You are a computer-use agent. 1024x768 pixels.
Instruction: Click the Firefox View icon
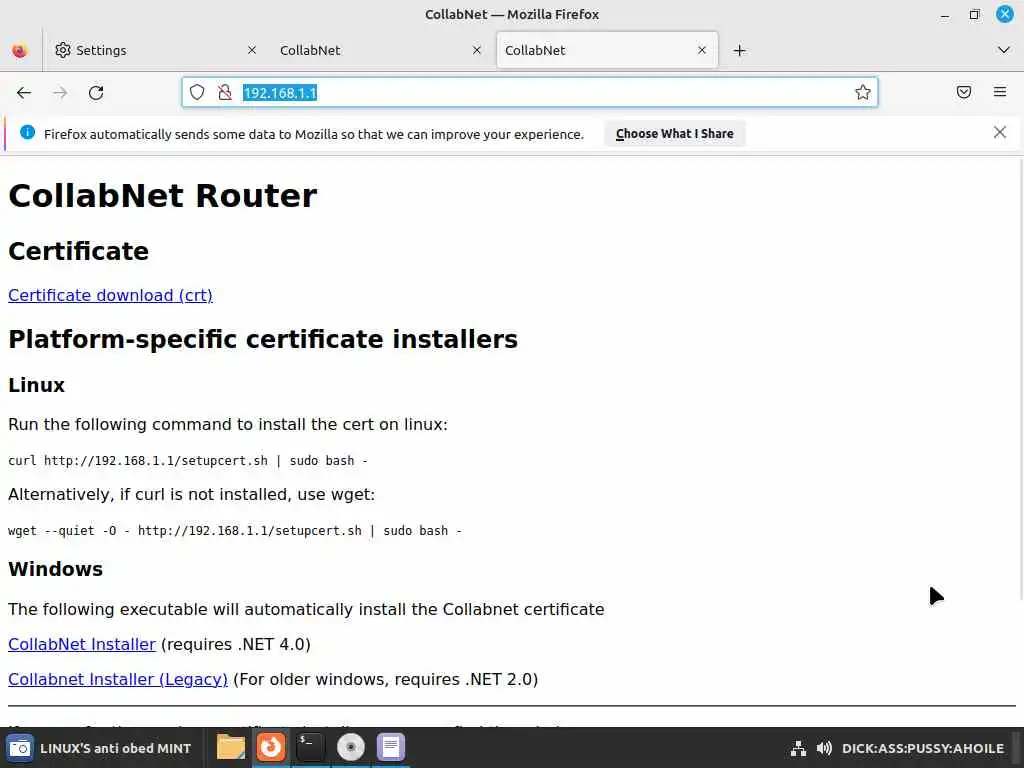pyautogui.click(x=20, y=50)
